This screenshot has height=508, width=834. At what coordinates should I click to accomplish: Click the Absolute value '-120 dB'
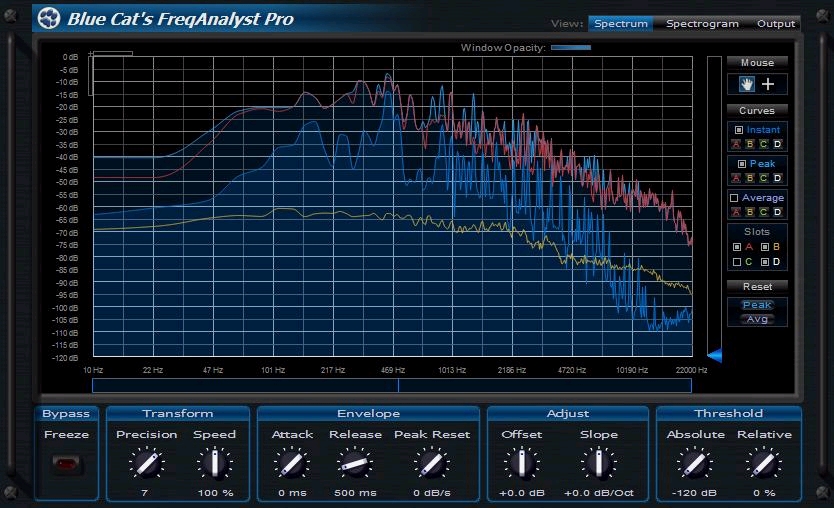(x=694, y=493)
